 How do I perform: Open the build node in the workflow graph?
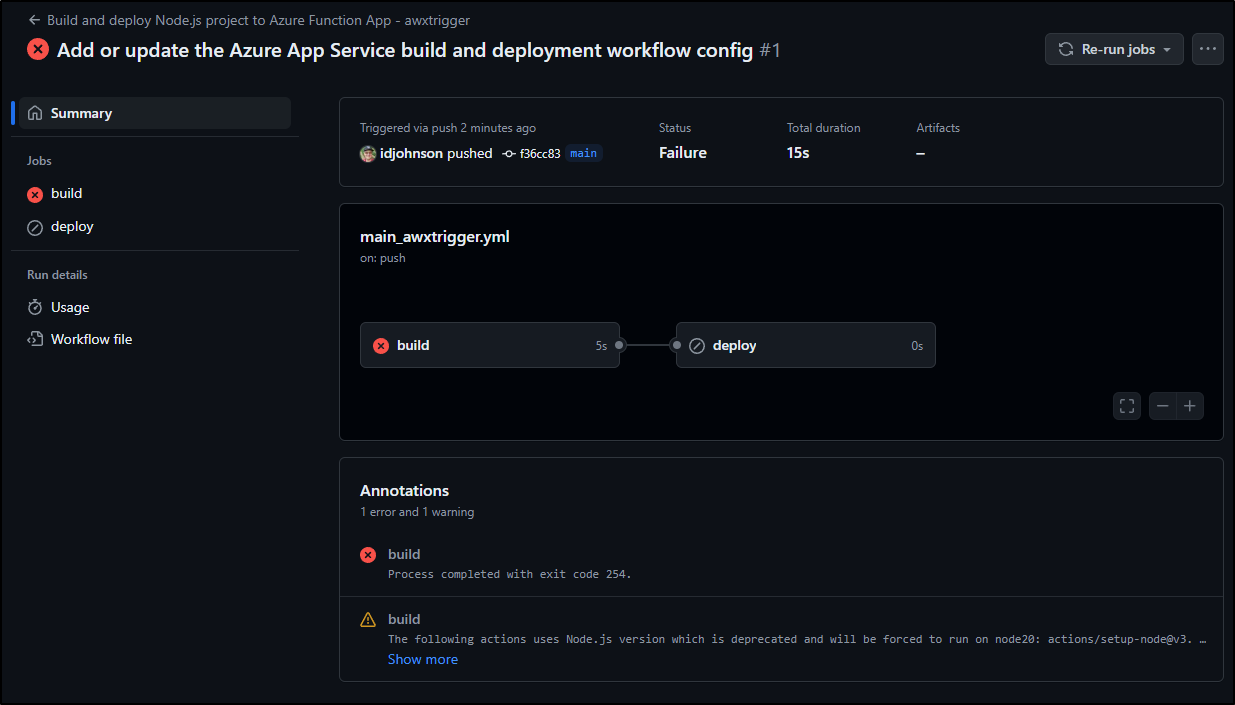coord(490,345)
